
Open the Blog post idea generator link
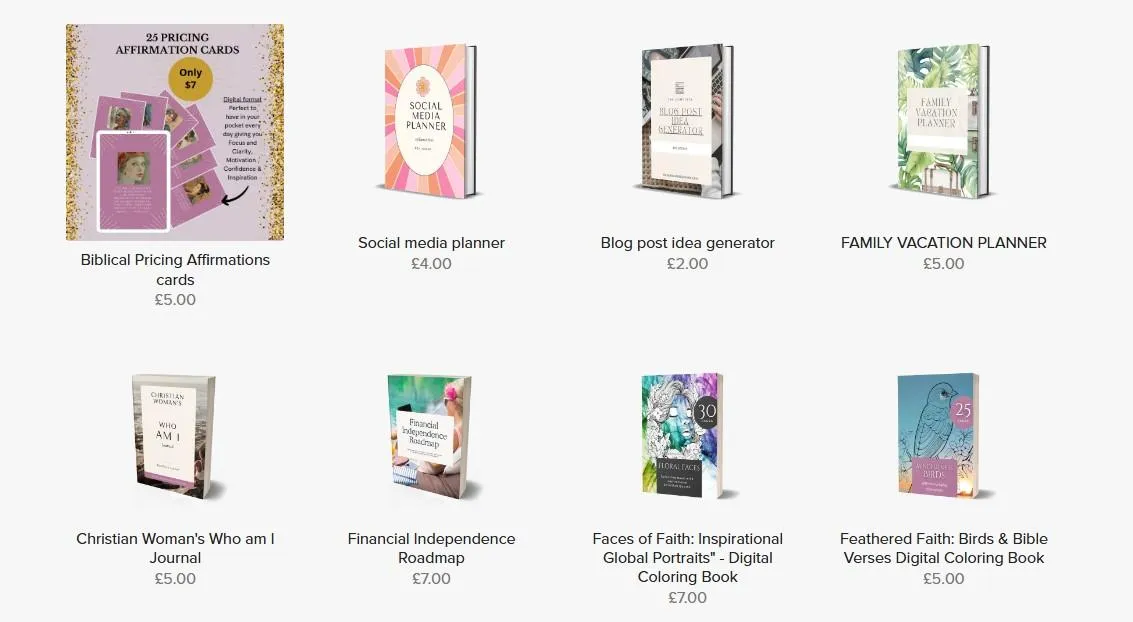(687, 243)
